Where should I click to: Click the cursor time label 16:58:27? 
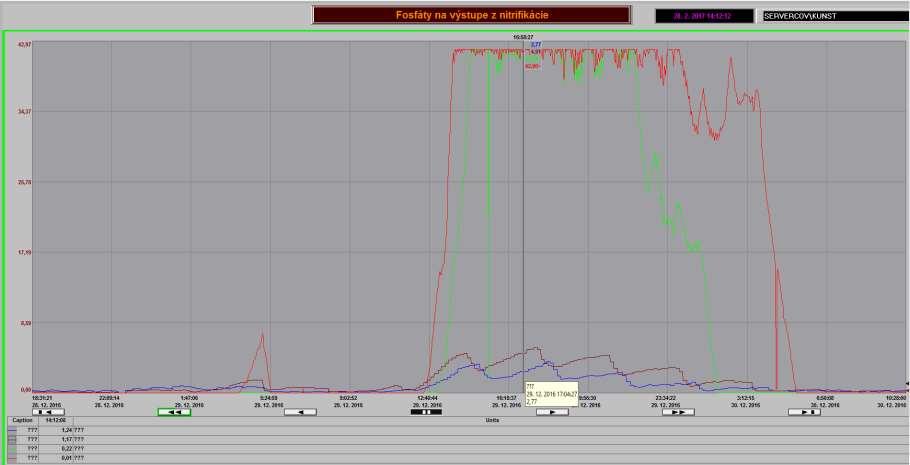(x=523, y=37)
